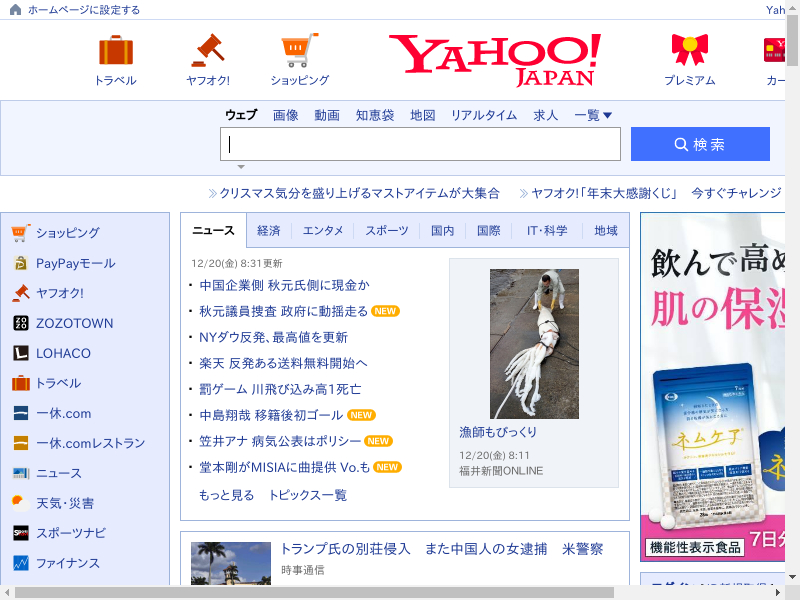Select the 動画 search tab

click(x=327, y=115)
